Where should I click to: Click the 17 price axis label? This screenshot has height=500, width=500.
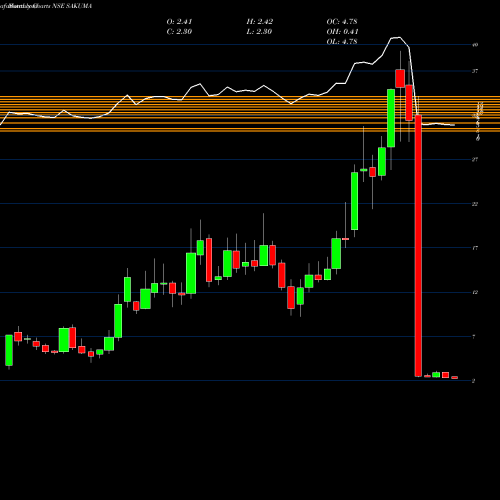tap(475, 248)
